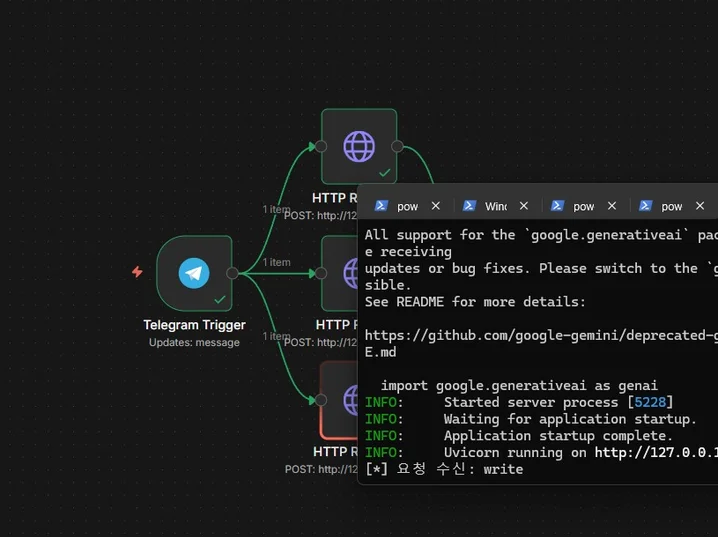Switch to the third 'pow' terminal tab
718x537 pixels.
coord(583,206)
